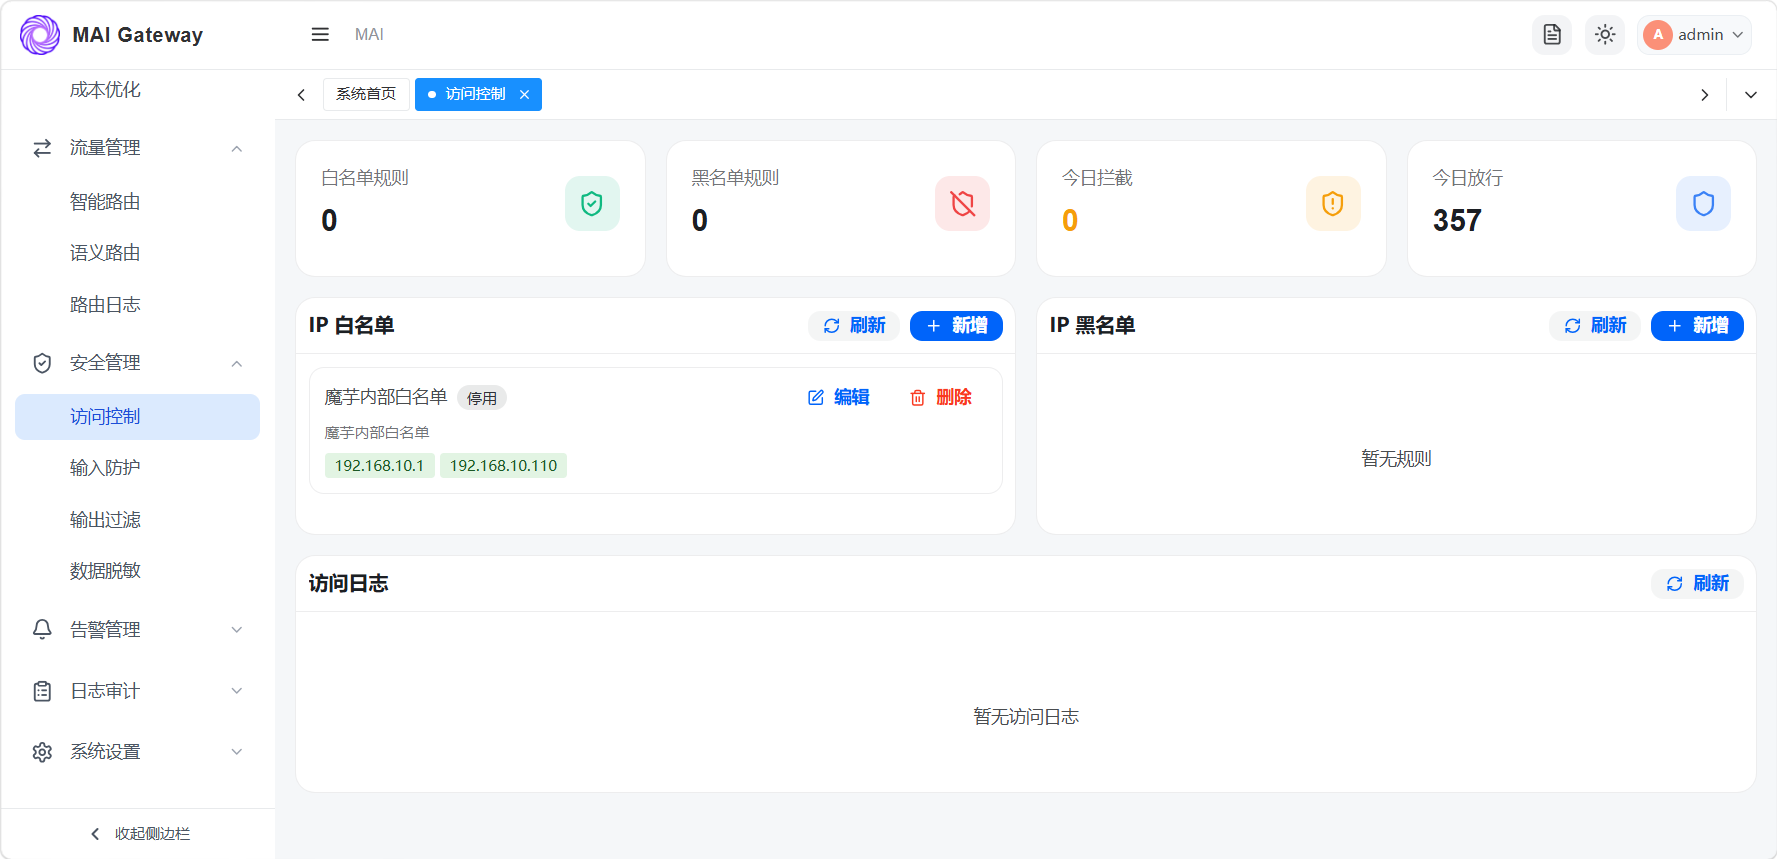This screenshot has width=1777, height=859.
Task: Add a new IP 黑名单 rule
Action: 1697,326
